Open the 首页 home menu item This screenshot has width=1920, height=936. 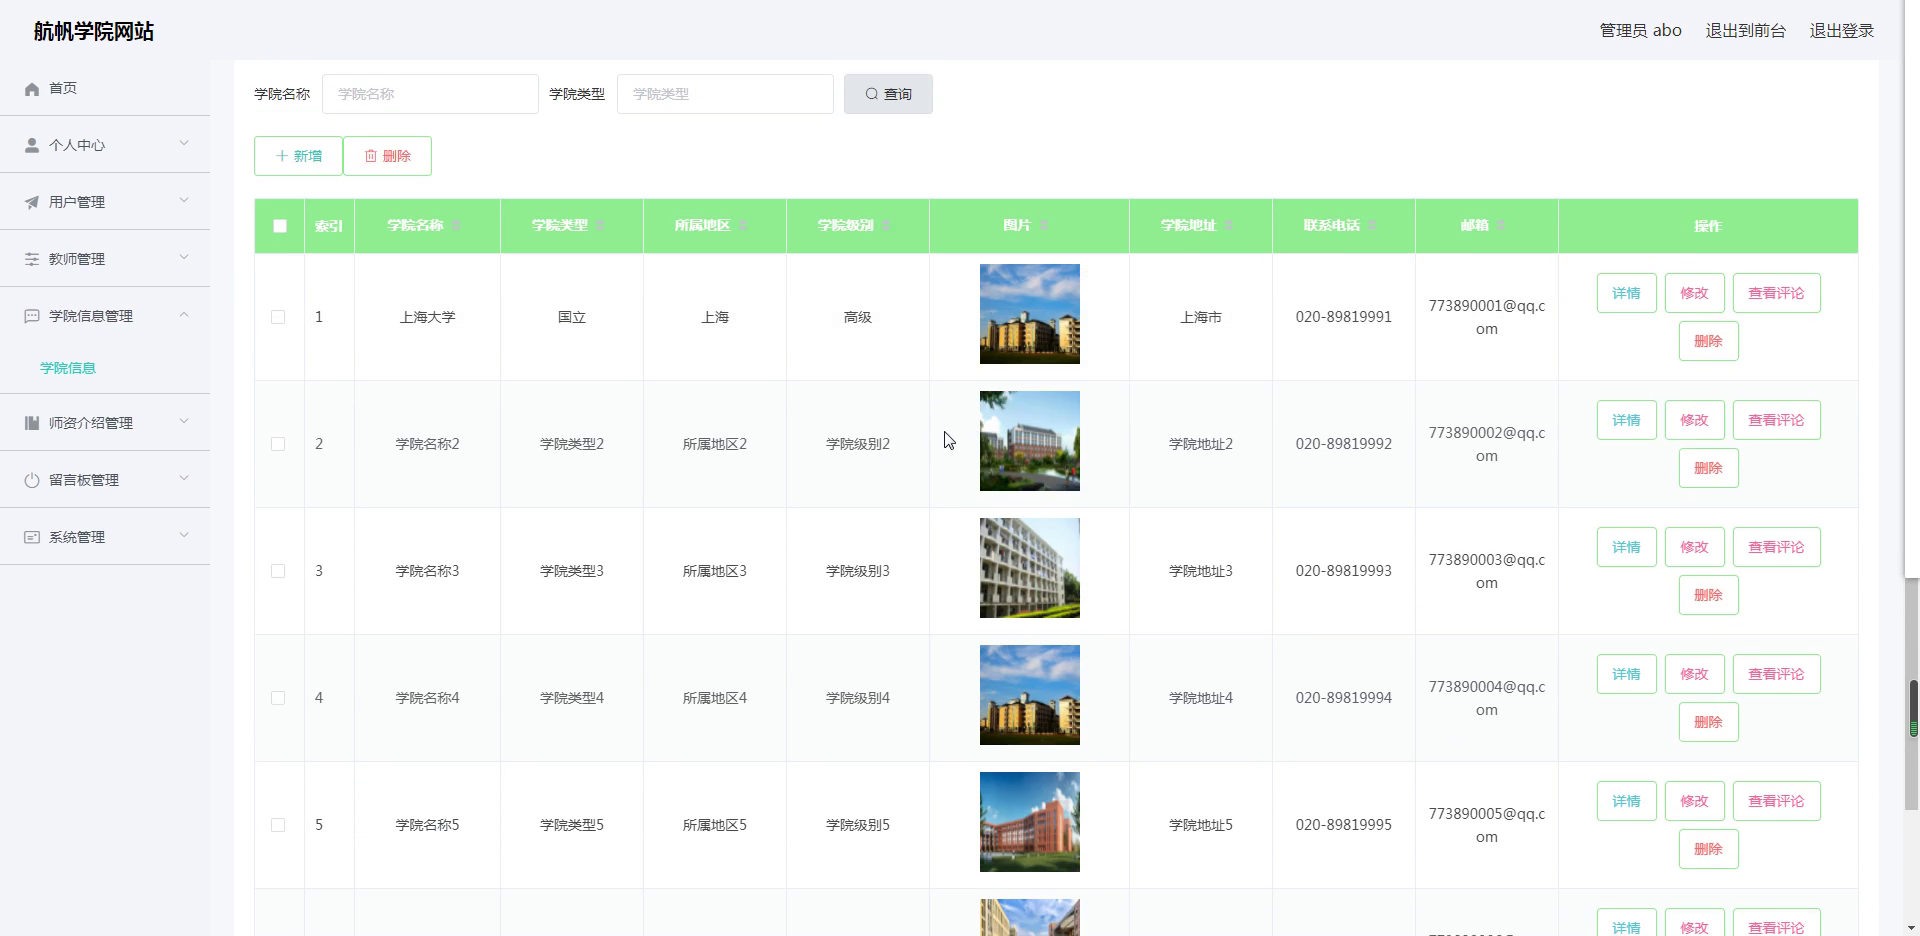(105, 88)
